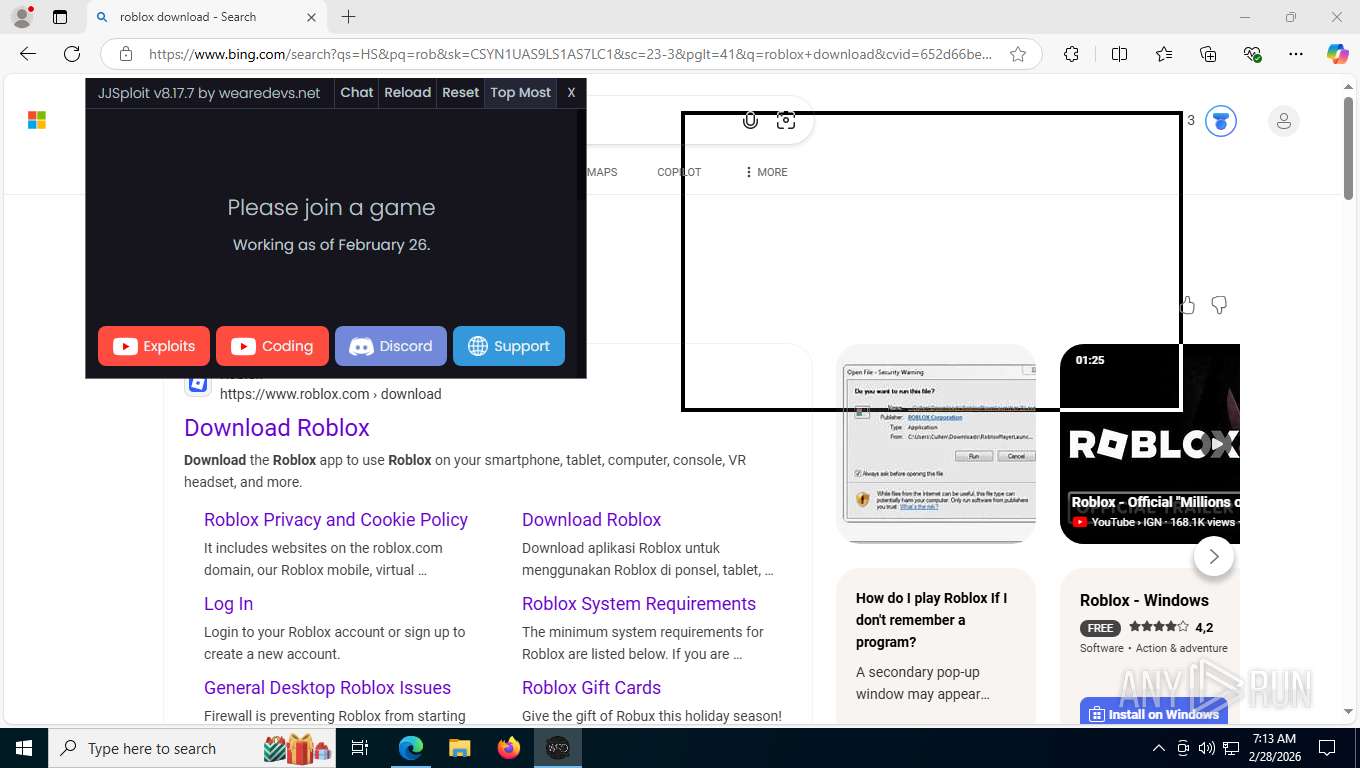Close the JJSploit window with X

tap(571, 92)
